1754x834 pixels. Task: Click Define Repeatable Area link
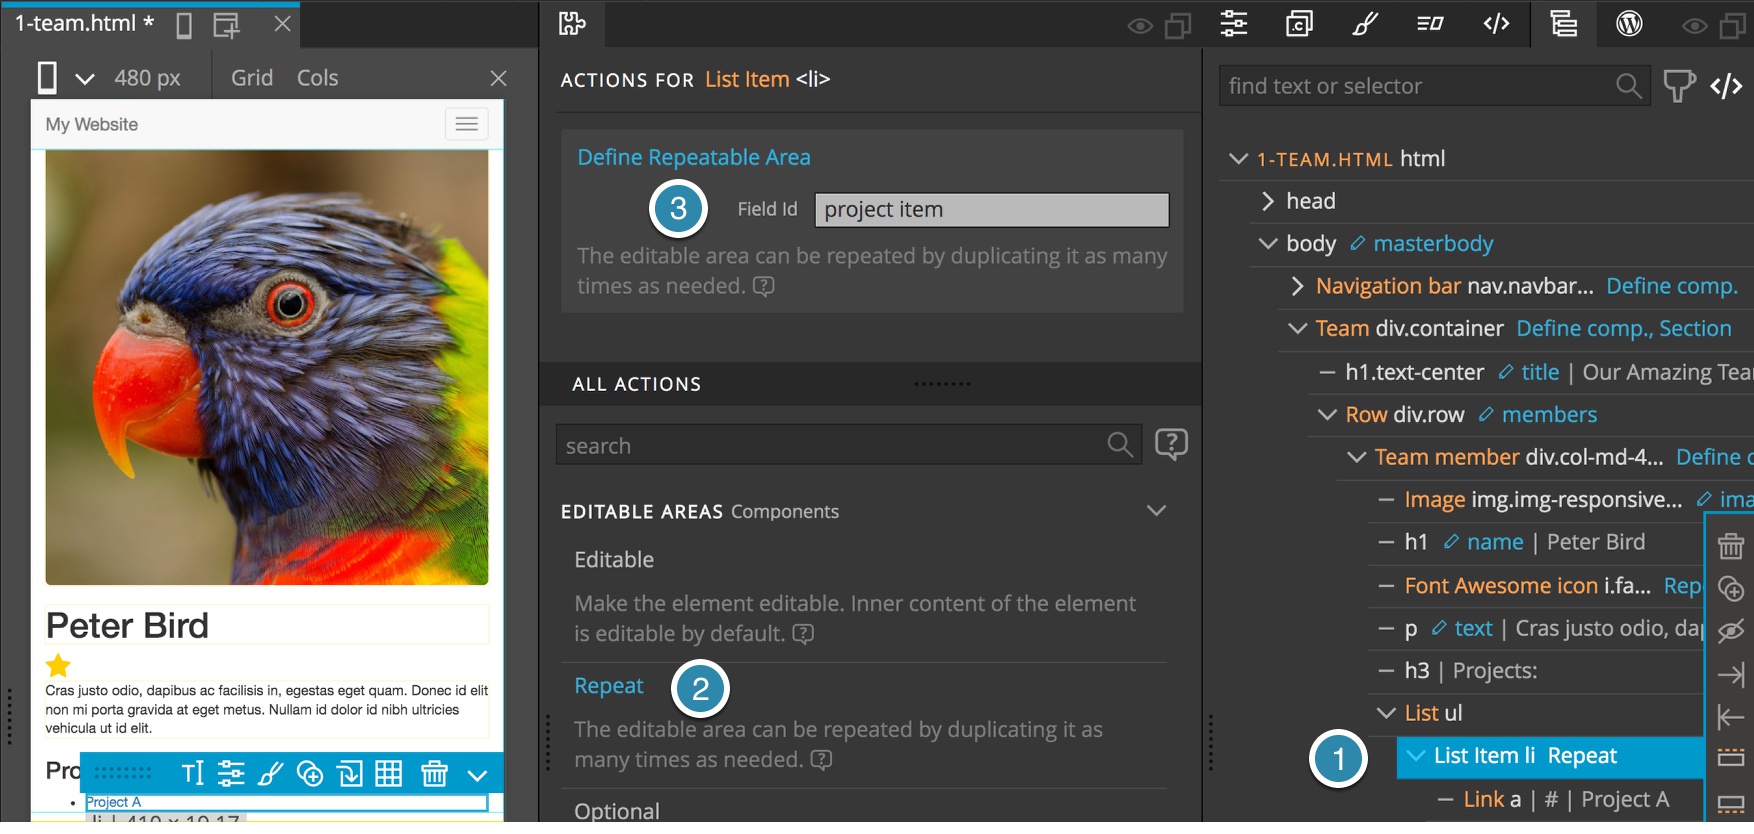[x=694, y=157]
